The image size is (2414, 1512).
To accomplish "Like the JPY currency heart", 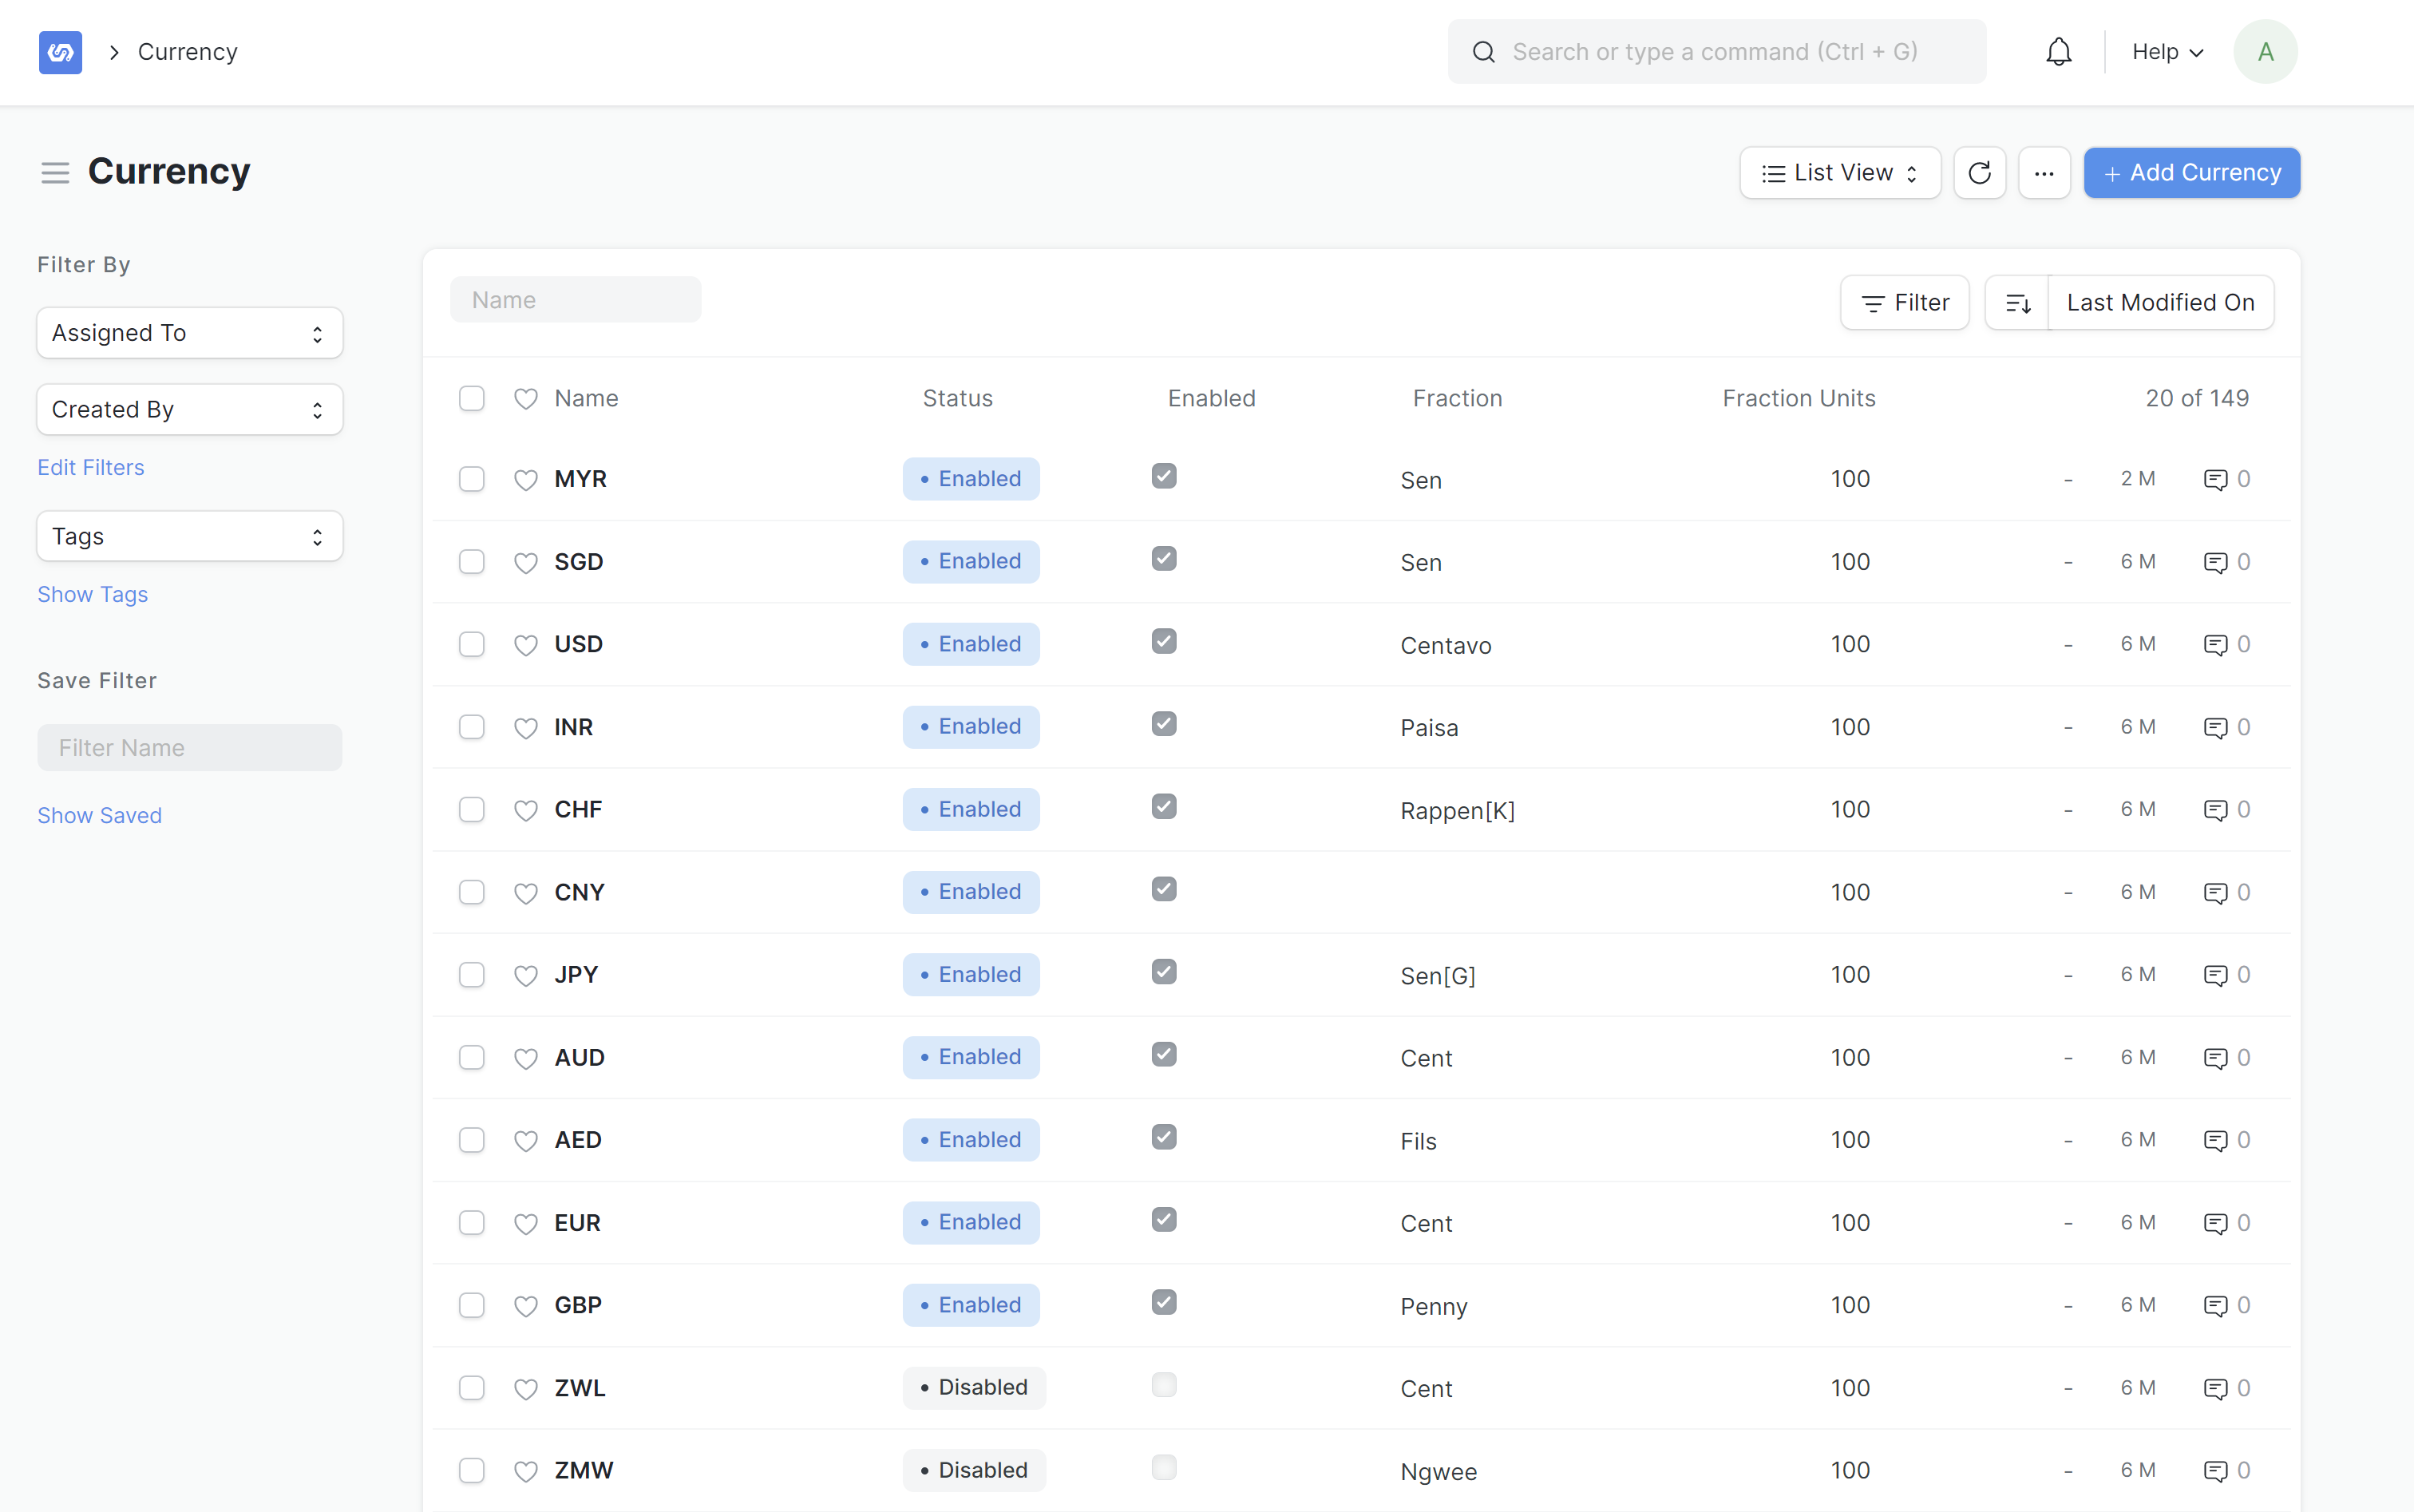I will pyautogui.click(x=526, y=976).
